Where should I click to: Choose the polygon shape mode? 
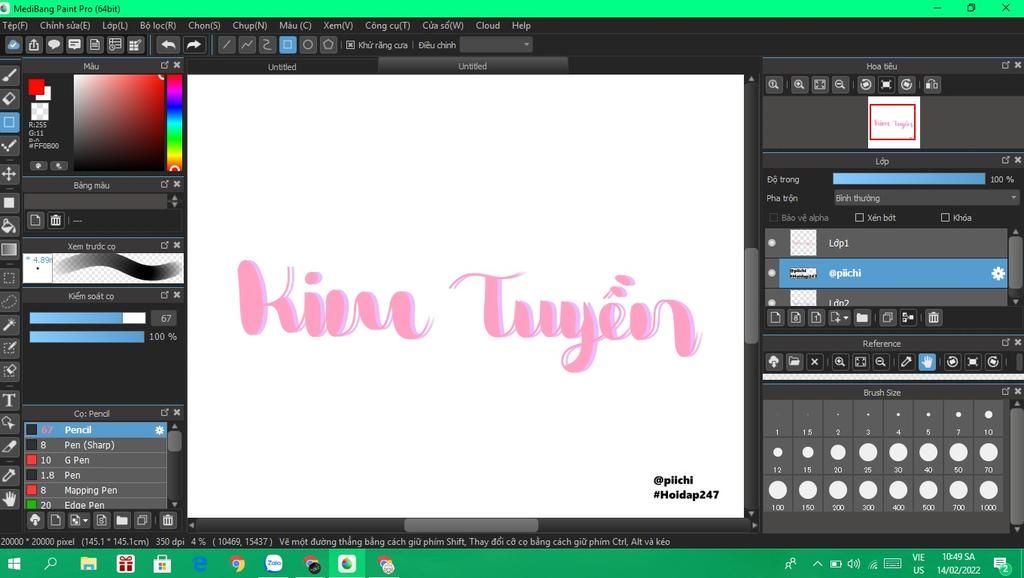328,44
